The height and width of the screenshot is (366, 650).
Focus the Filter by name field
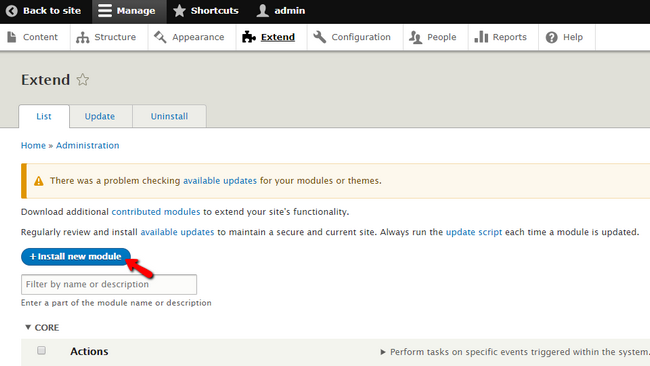(x=109, y=284)
